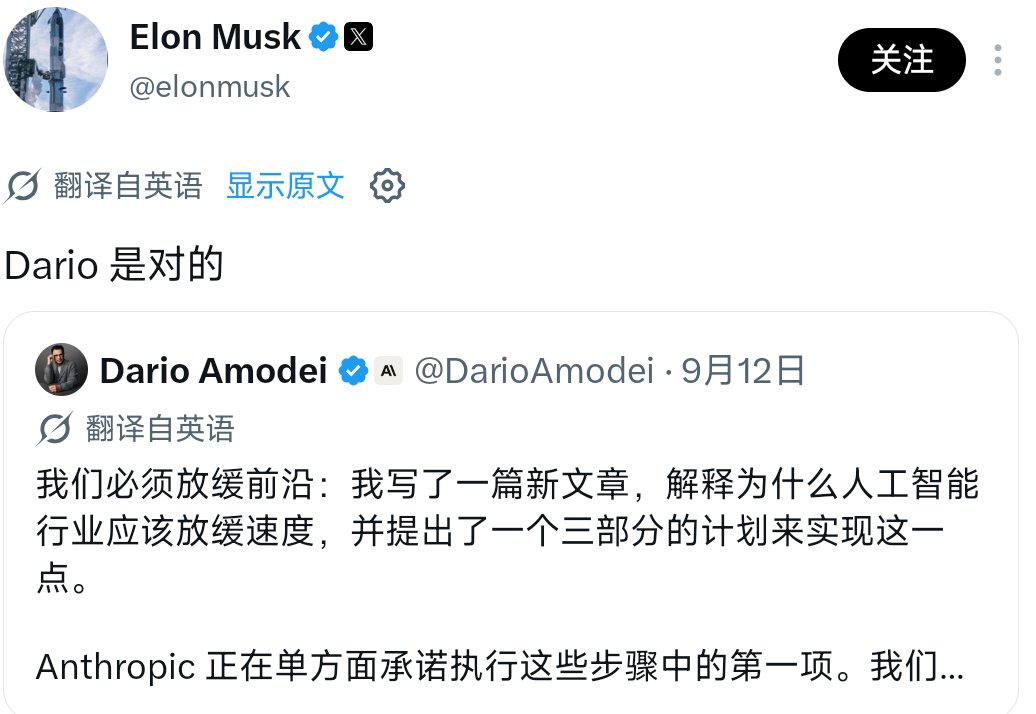
Task: Click the Elon Musk display name
Action: click(x=215, y=37)
